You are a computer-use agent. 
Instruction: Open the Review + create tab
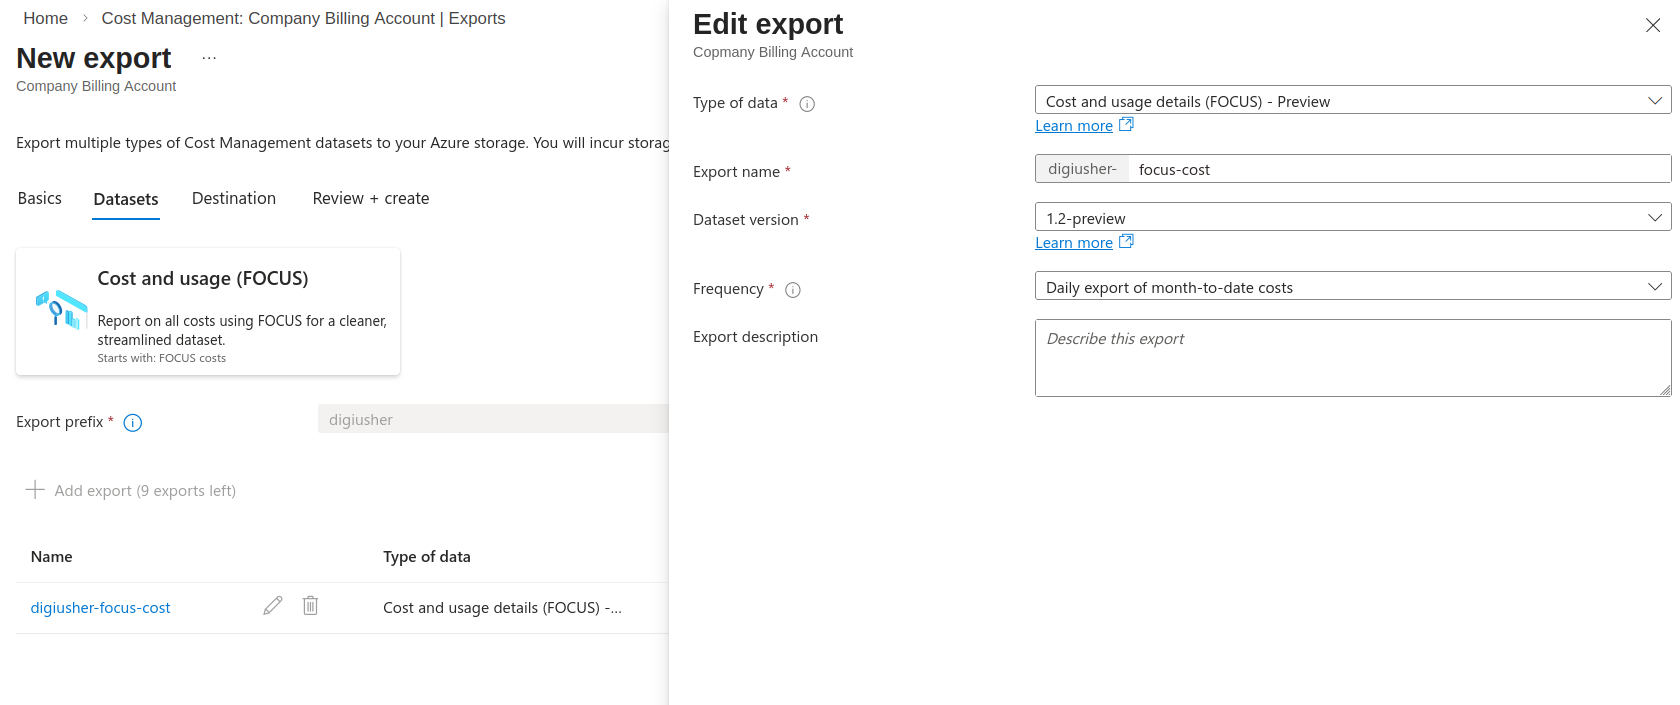point(371,199)
